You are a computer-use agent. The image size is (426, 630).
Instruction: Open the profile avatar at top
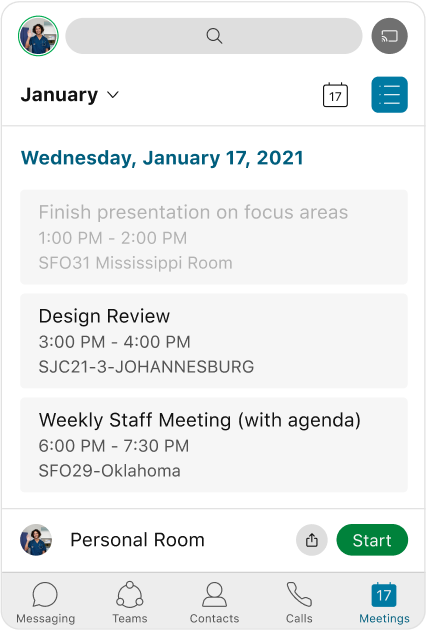pyautogui.click(x=38, y=36)
